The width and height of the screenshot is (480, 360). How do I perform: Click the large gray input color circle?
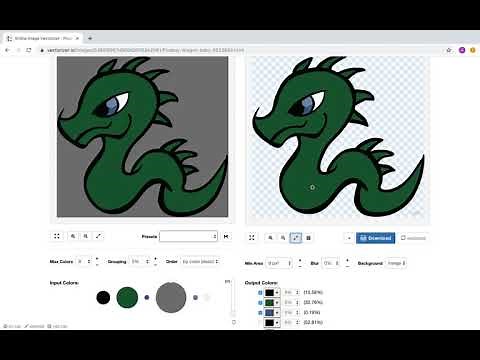click(171, 297)
